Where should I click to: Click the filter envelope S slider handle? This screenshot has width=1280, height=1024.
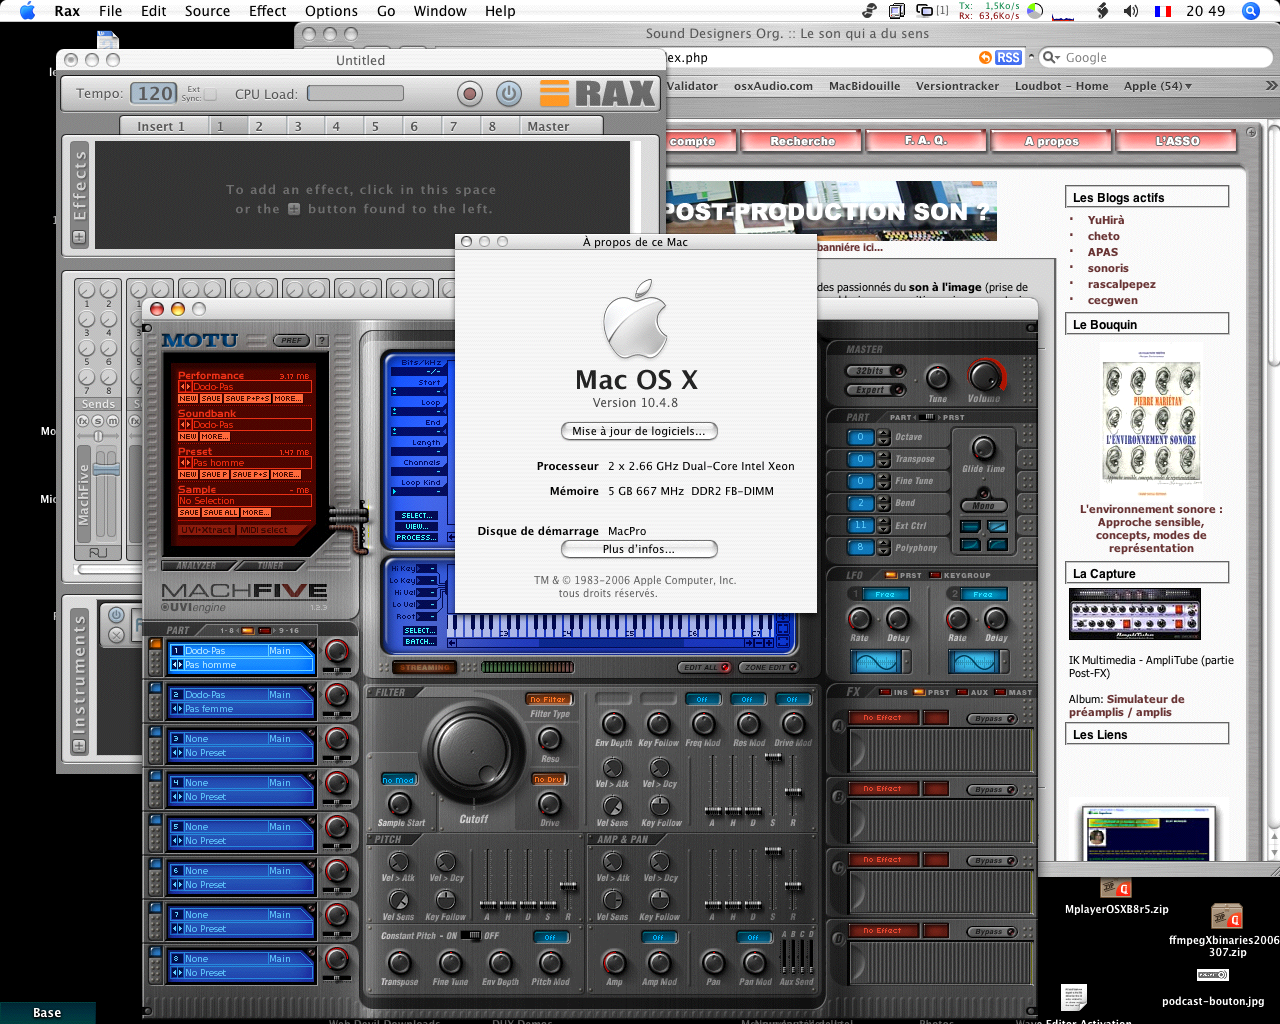pyautogui.click(x=773, y=759)
